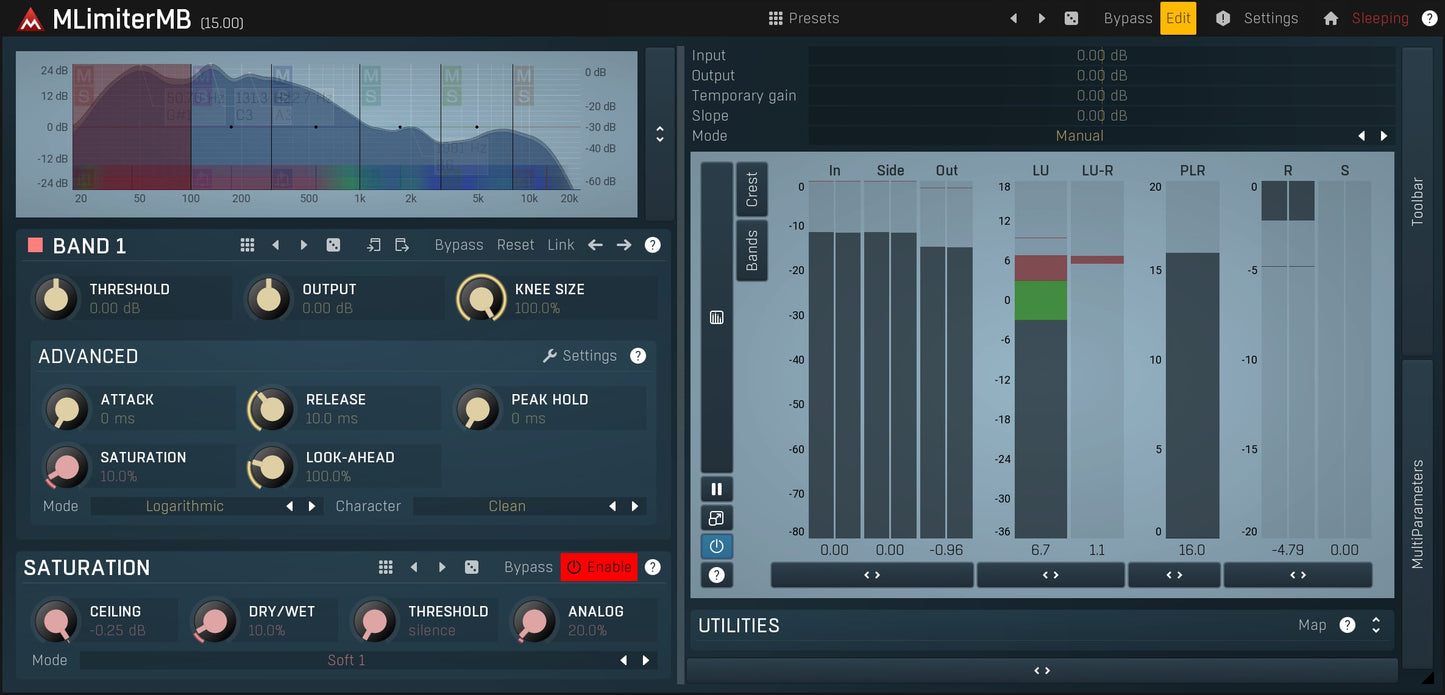Open the Presets menu
This screenshot has width=1445, height=695.
pyautogui.click(x=803, y=18)
